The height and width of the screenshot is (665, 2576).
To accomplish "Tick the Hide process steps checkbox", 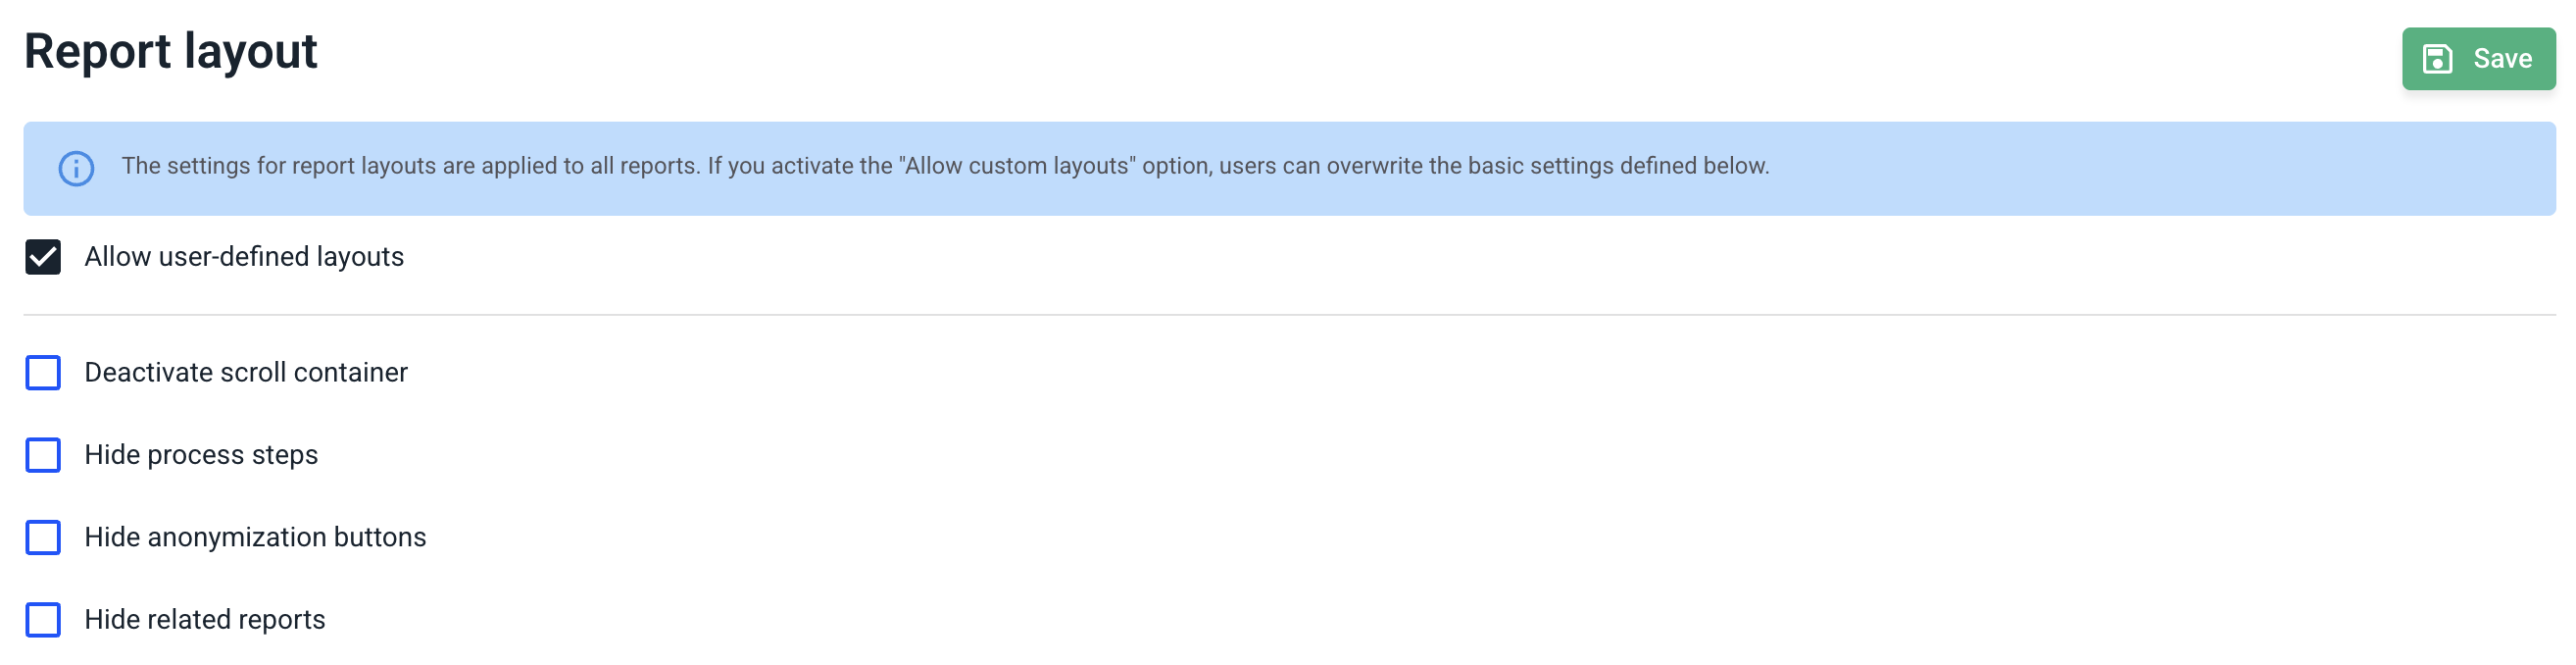I will coord(43,455).
